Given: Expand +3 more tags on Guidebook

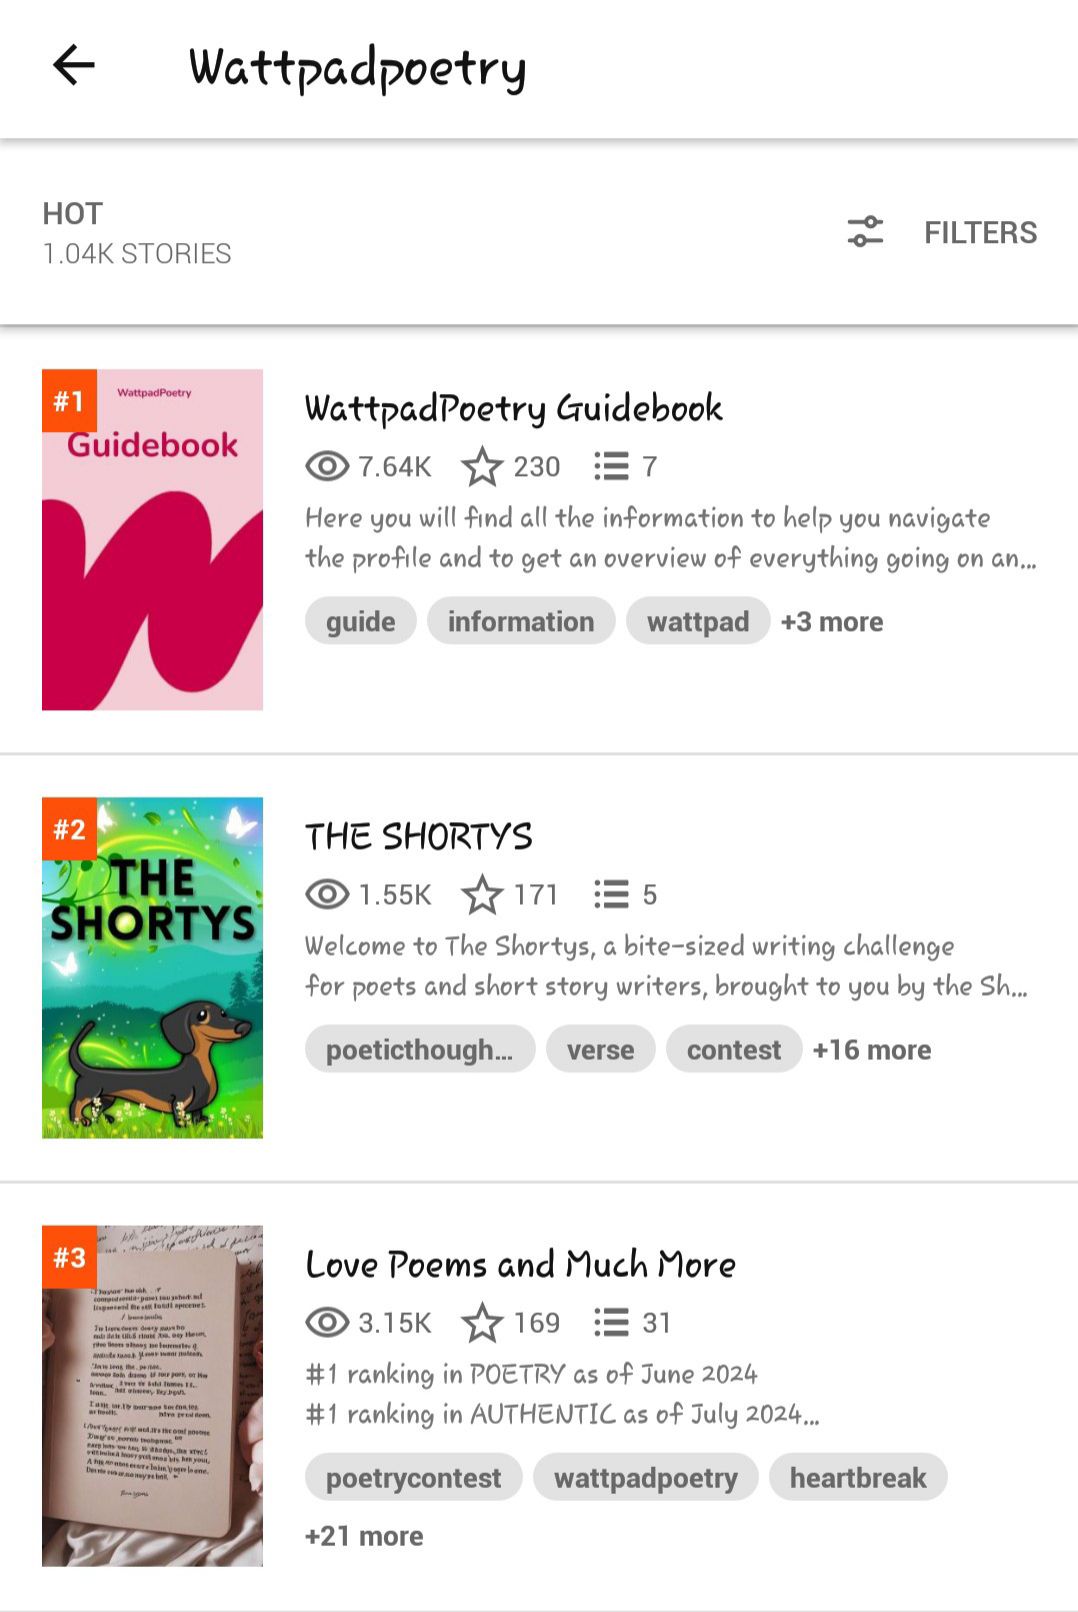Looking at the screenshot, I should pos(832,622).
